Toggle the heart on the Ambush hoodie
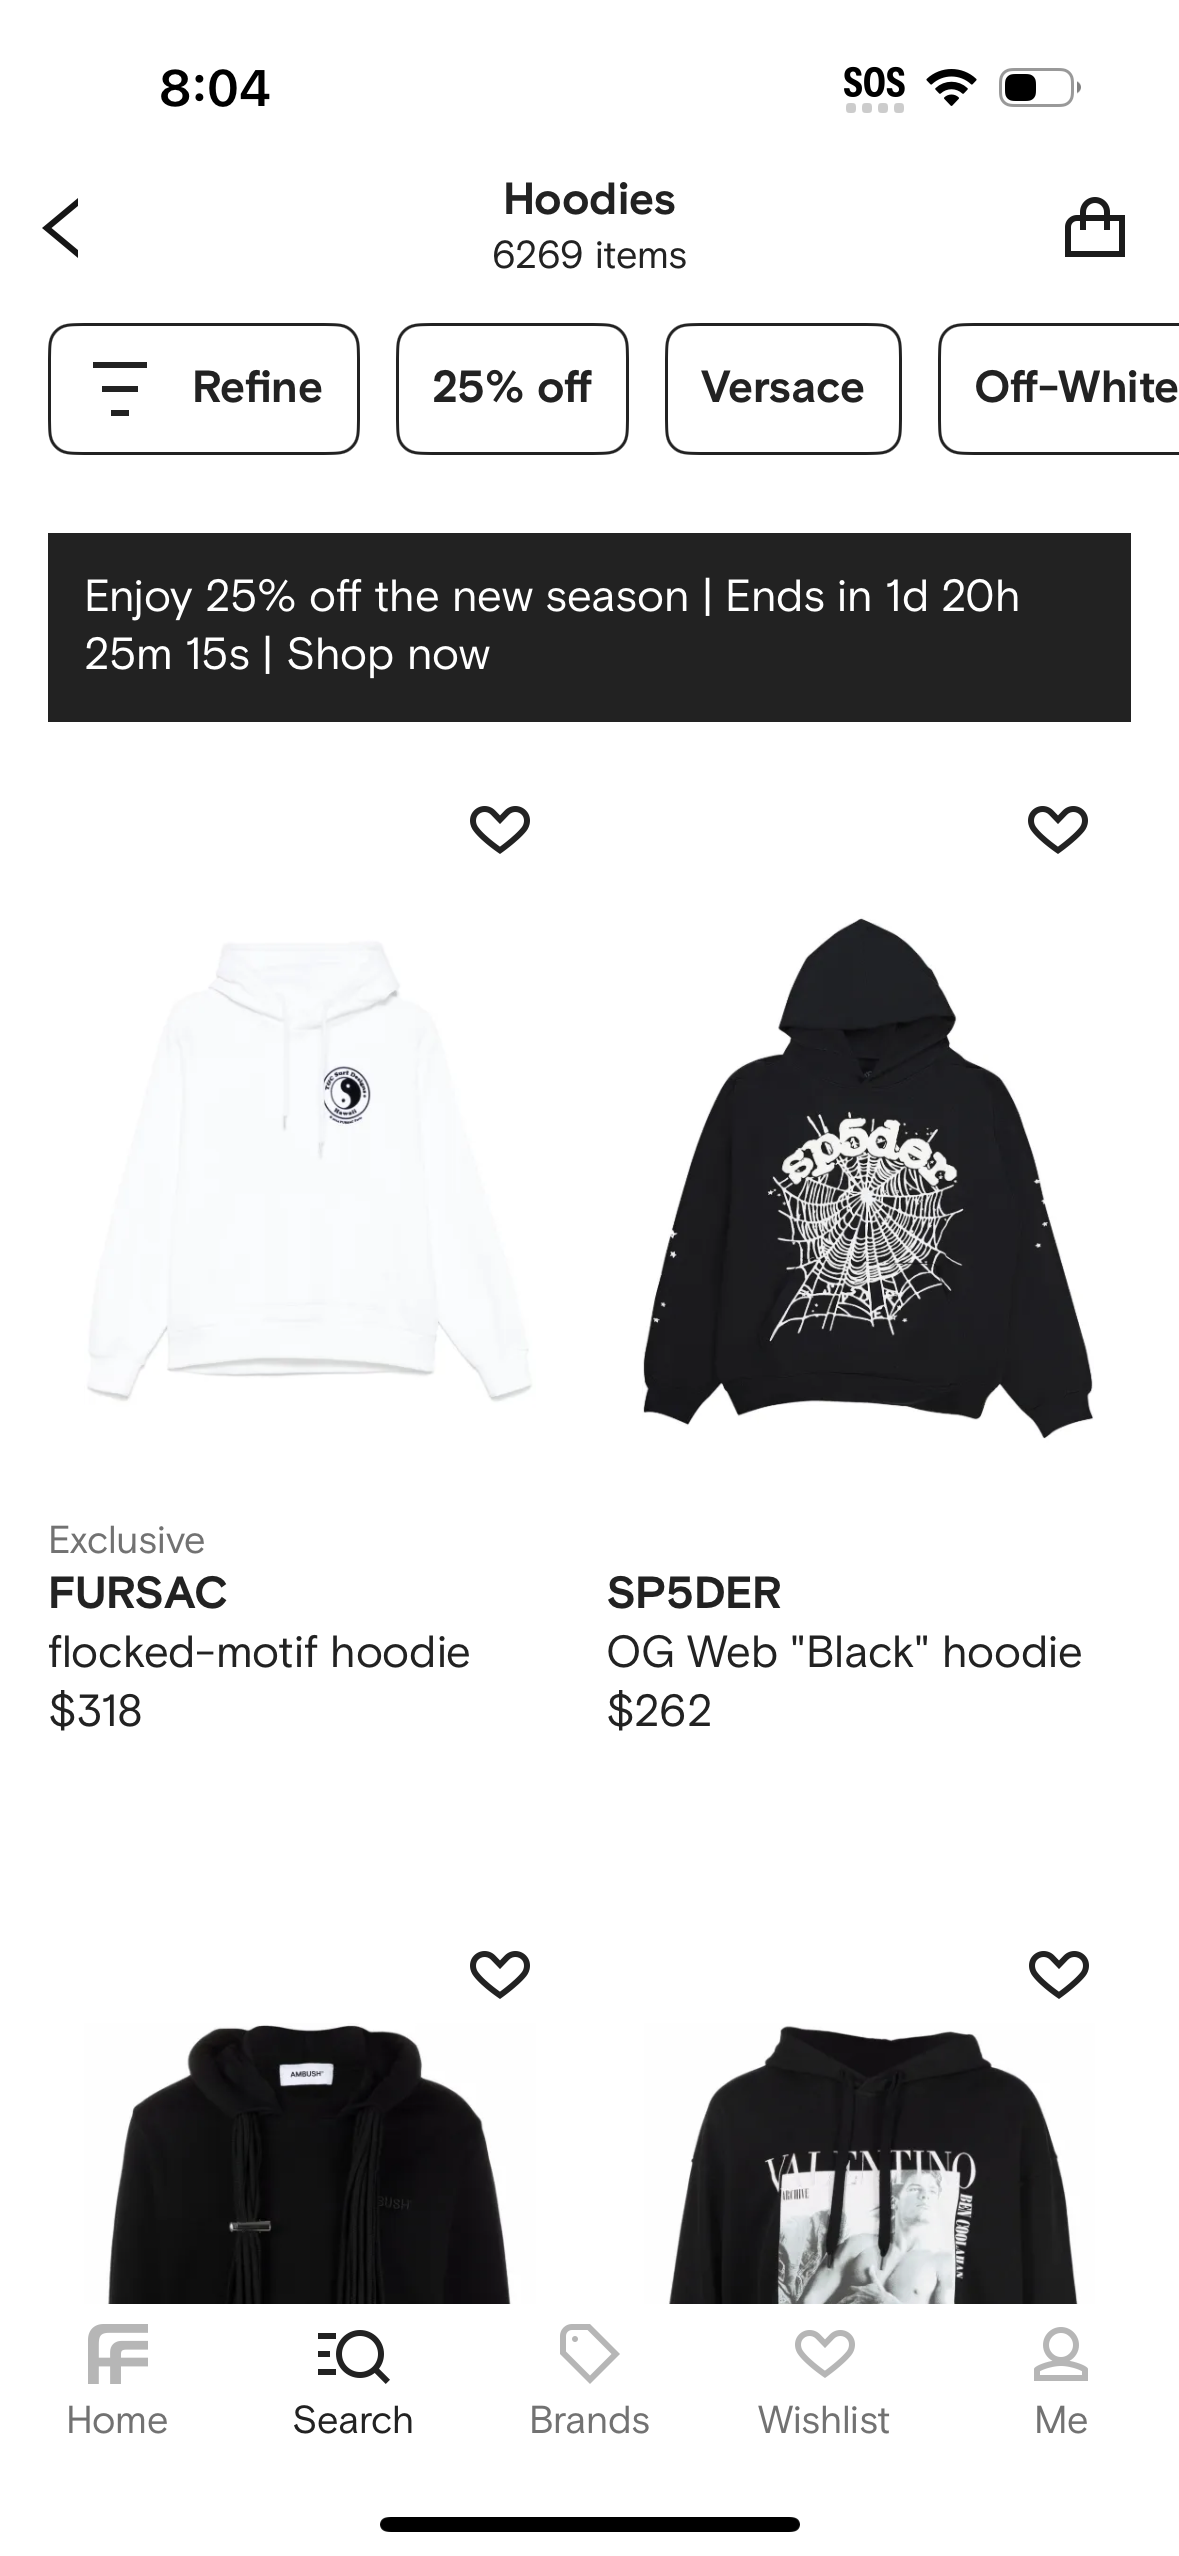 click(499, 1973)
